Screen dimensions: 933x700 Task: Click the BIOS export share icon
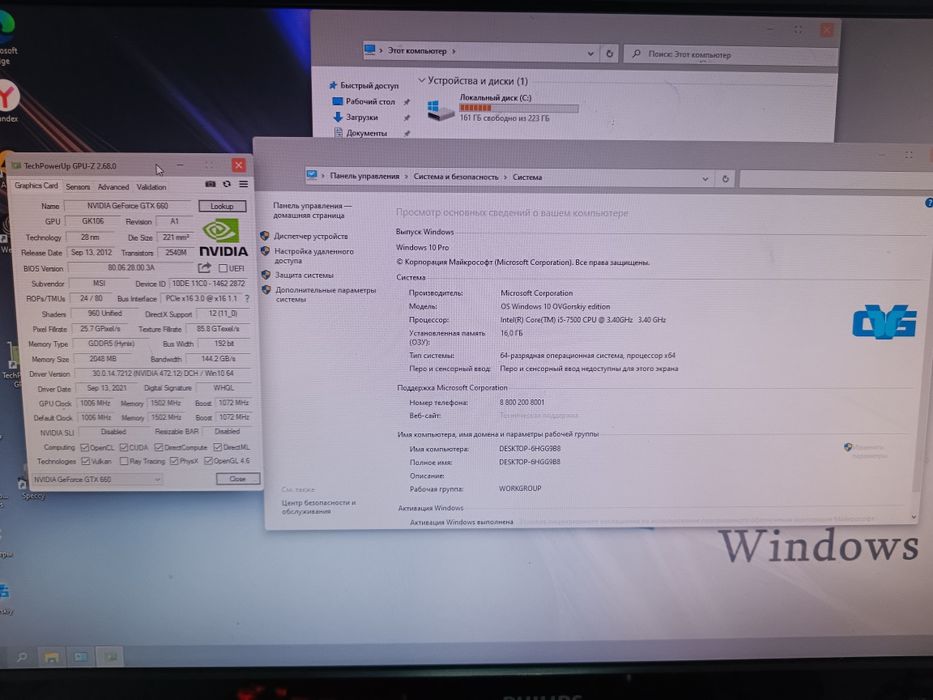pyautogui.click(x=204, y=268)
